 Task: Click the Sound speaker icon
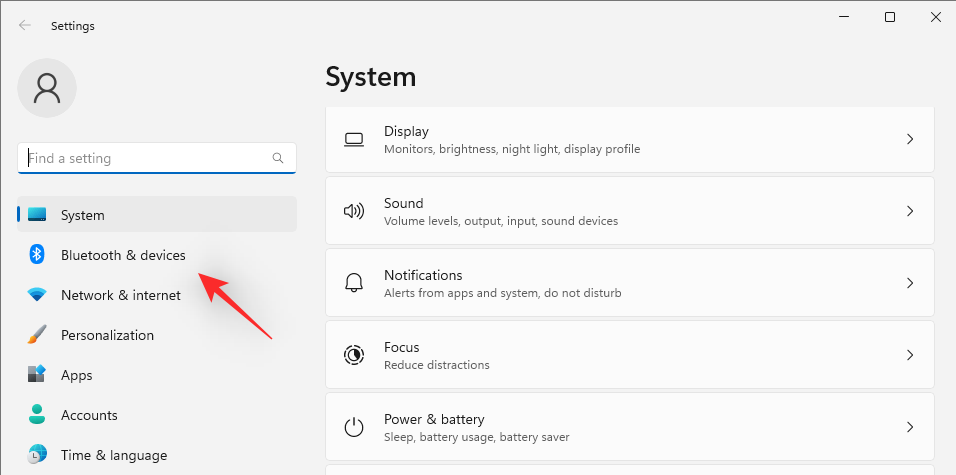click(x=354, y=211)
